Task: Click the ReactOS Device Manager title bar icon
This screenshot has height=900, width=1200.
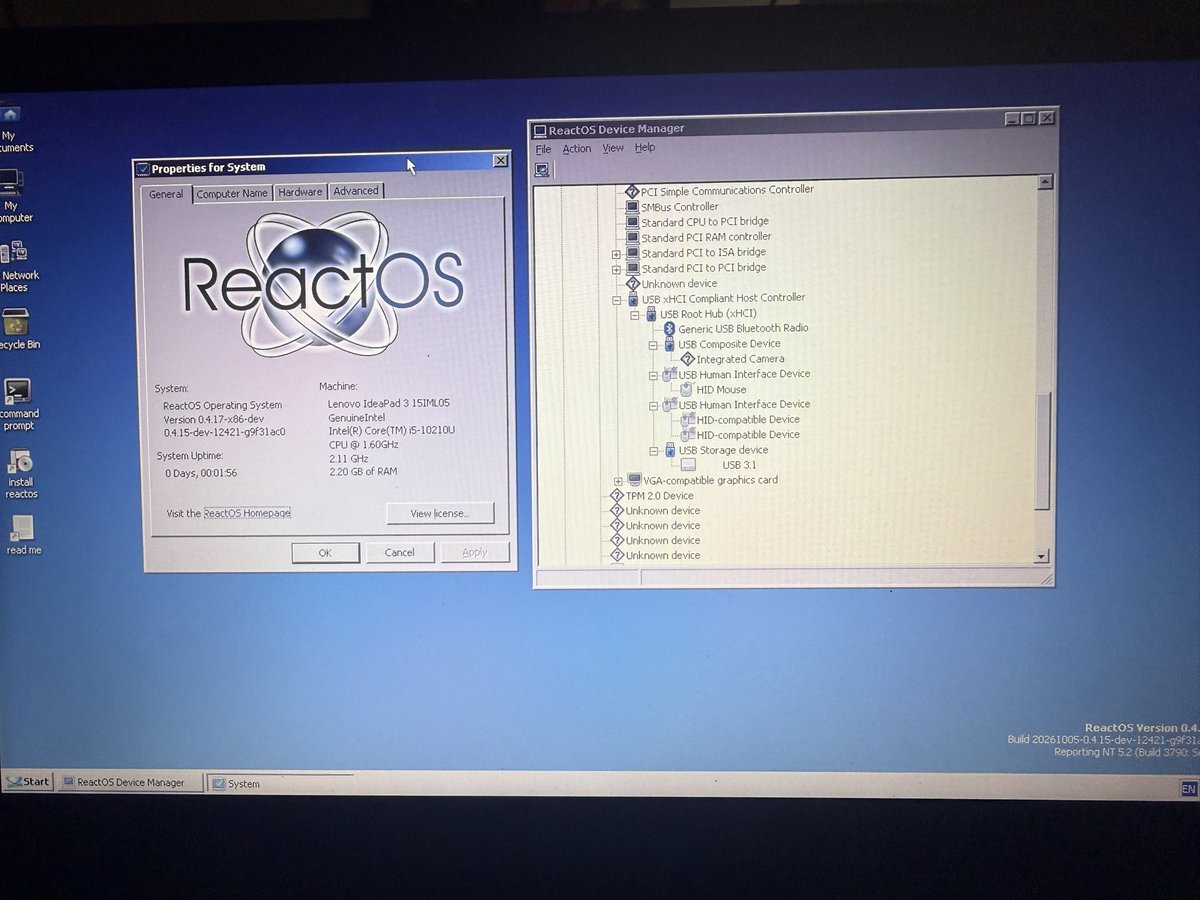Action: click(540, 130)
